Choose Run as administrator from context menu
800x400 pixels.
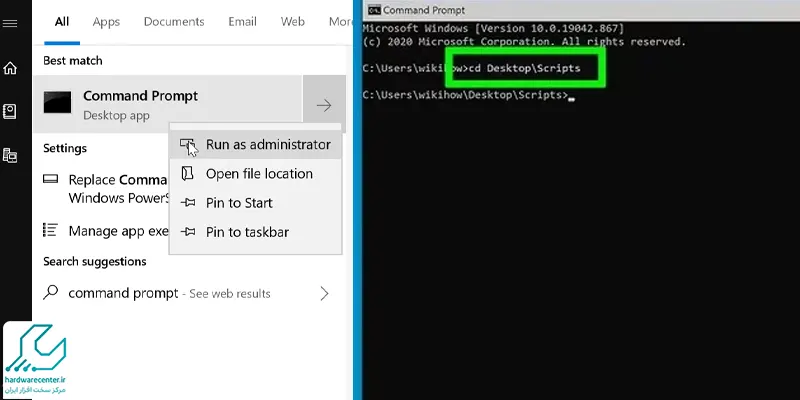pos(255,145)
